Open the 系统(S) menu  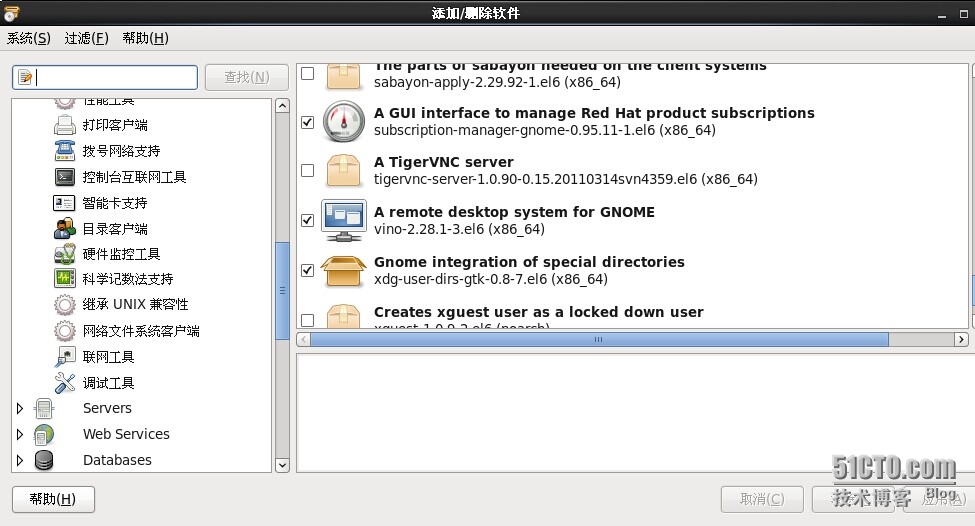(29, 39)
